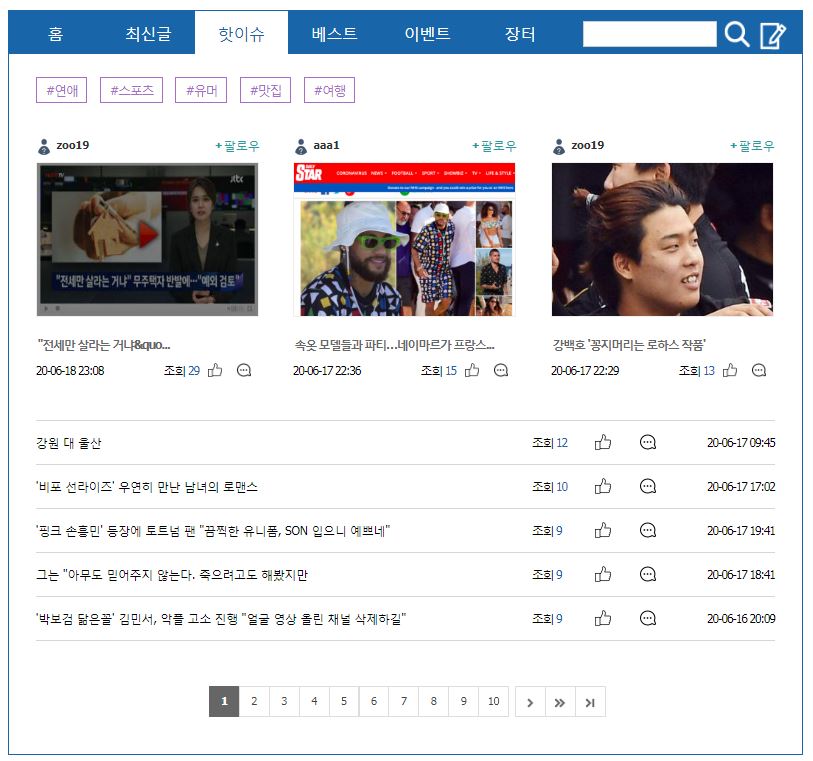This screenshot has height=761, width=813.
Task: Open comment icon for '박보검 닮은꼴' post
Action: (648, 619)
